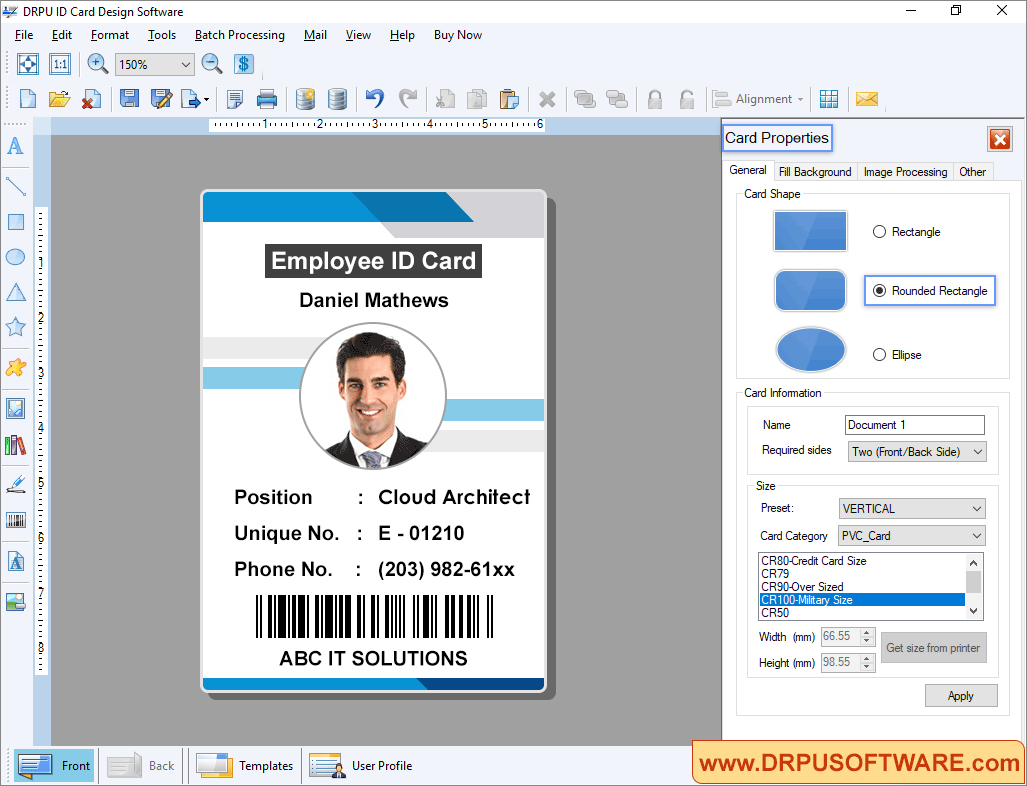Select CR80-Credit Card Size in list
Image resolution: width=1027 pixels, height=786 pixels.
[861, 561]
